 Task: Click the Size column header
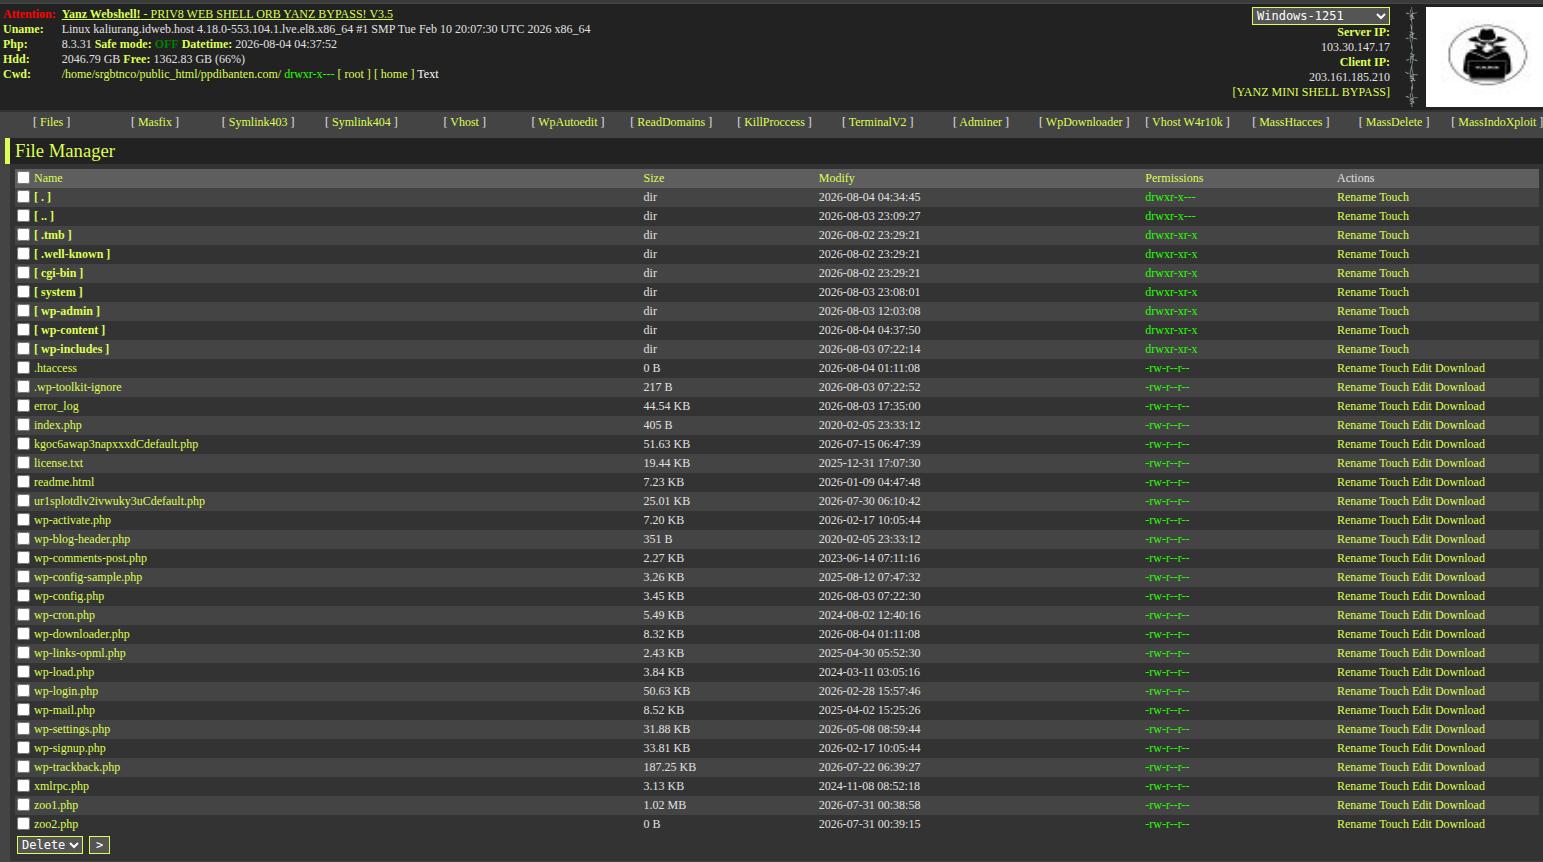tap(654, 178)
